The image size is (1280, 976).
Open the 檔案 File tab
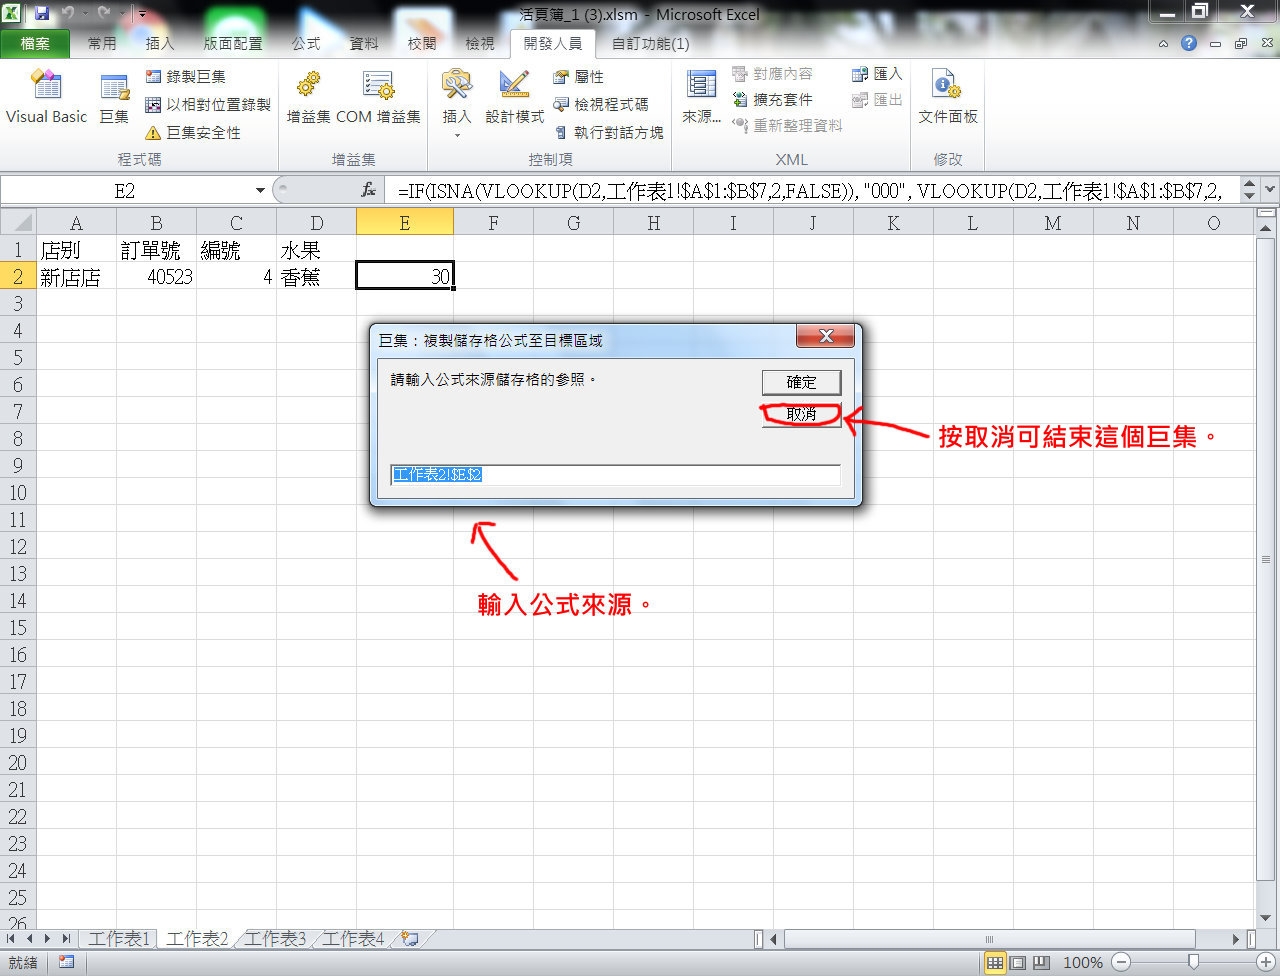[x=35, y=43]
